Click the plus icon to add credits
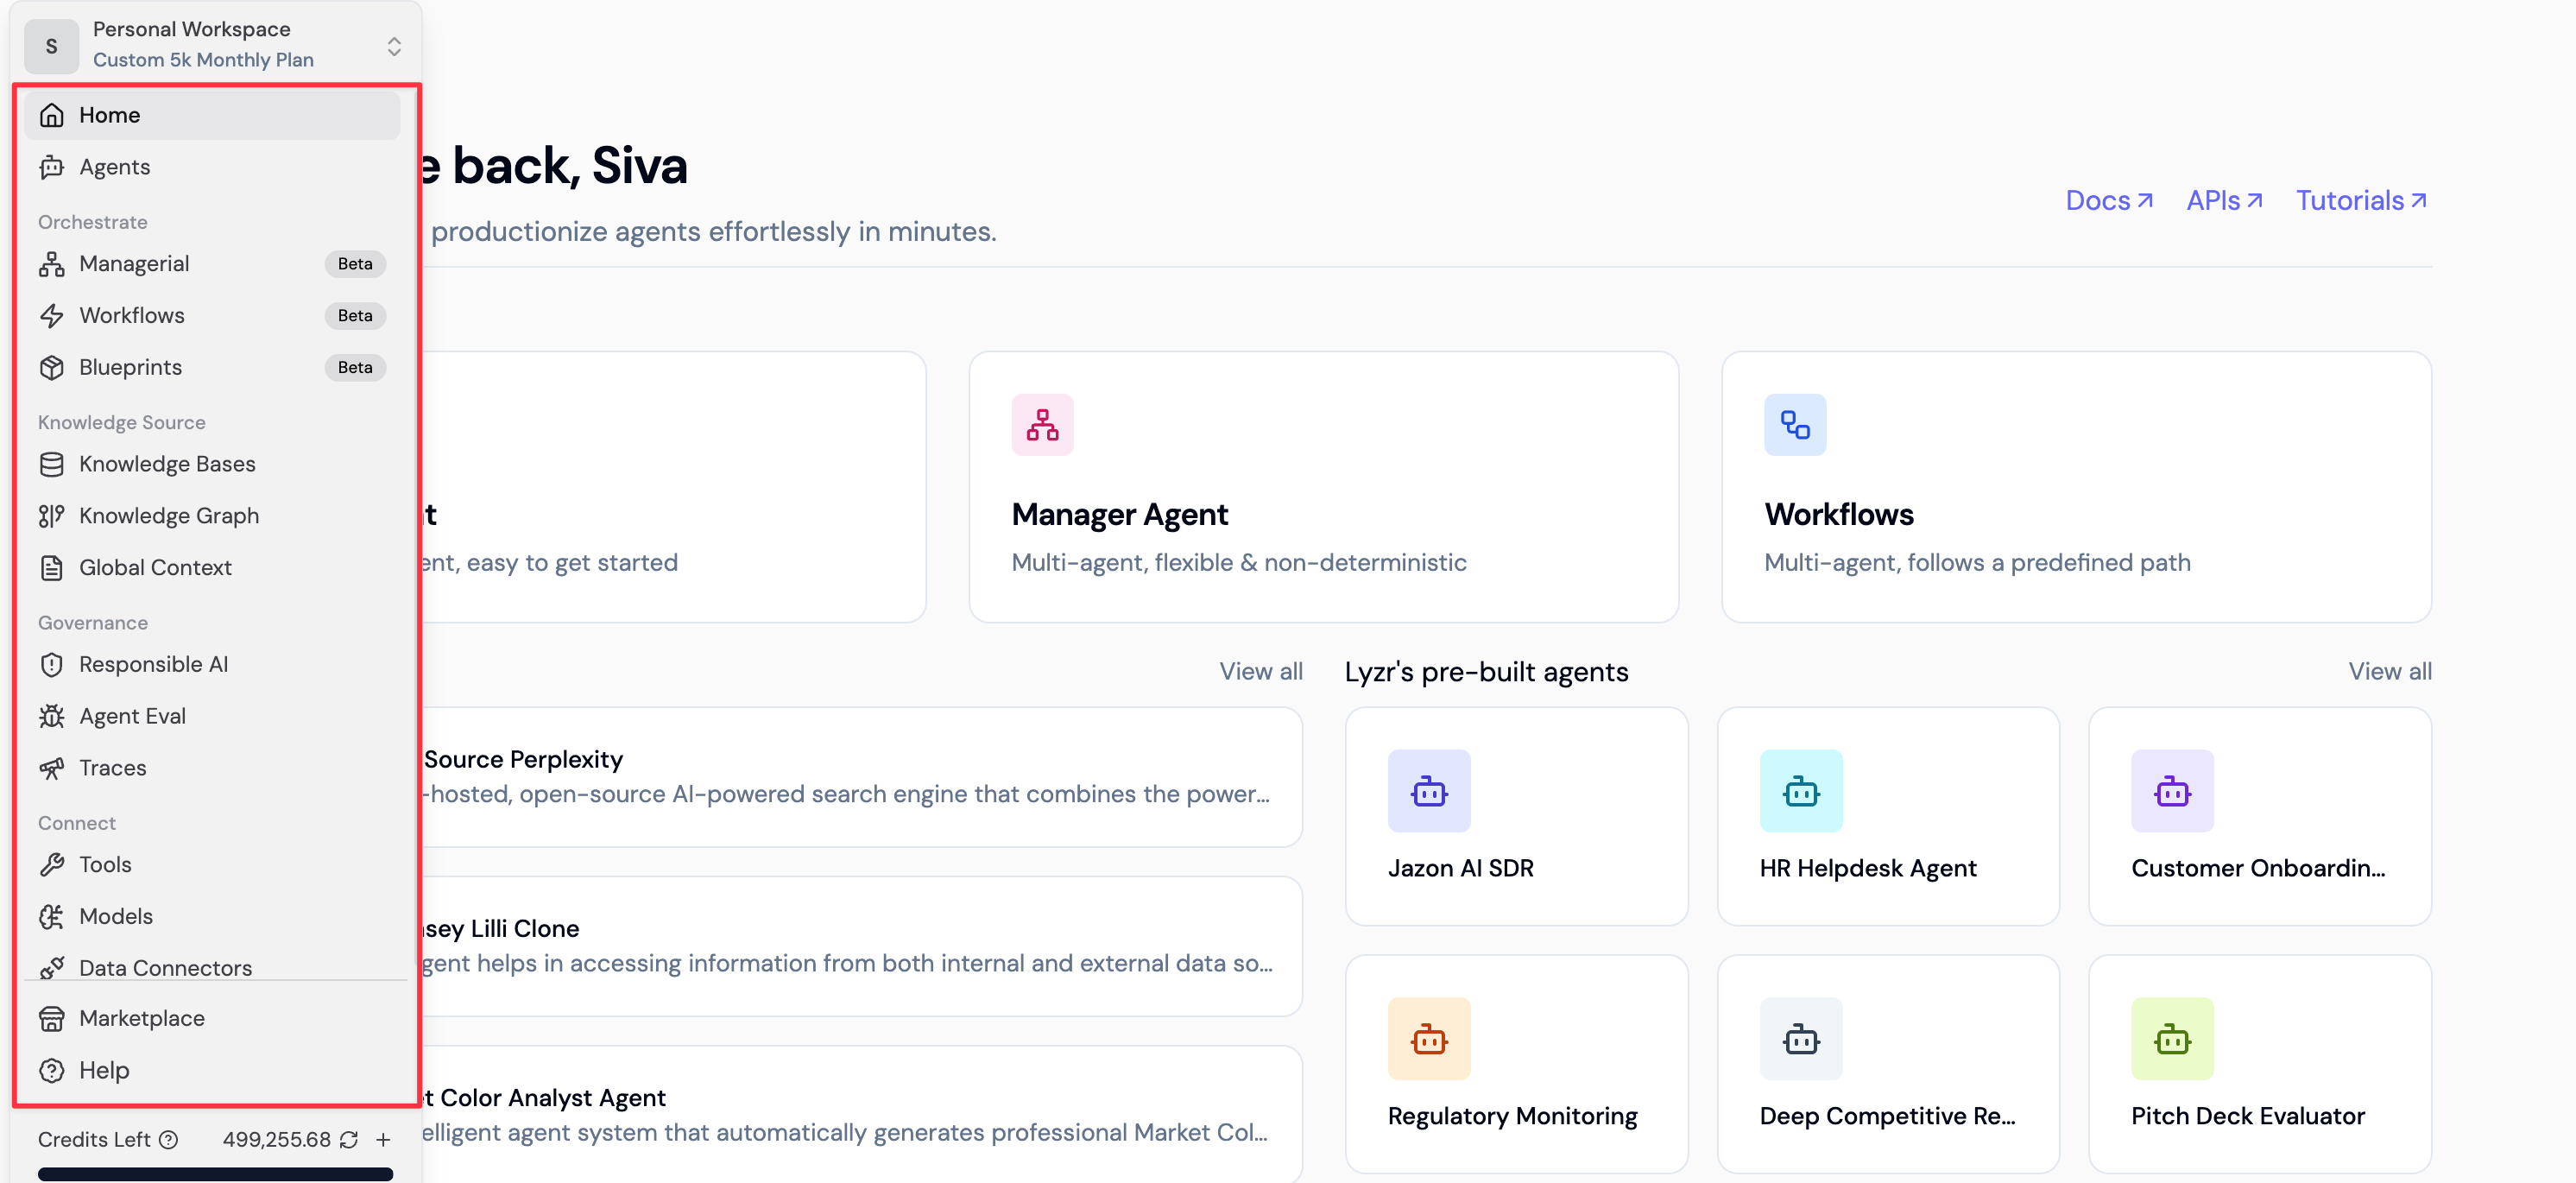 pyautogui.click(x=383, y=1140)
